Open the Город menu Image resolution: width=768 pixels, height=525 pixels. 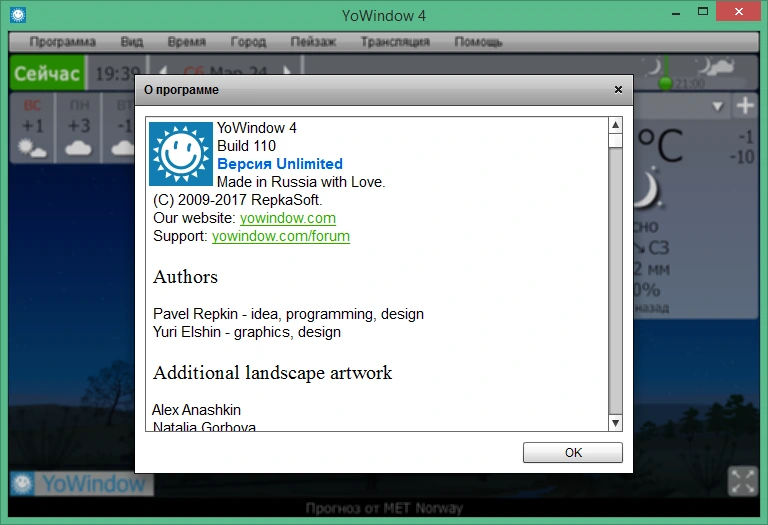pyautogui.click(x=248, y=42)
